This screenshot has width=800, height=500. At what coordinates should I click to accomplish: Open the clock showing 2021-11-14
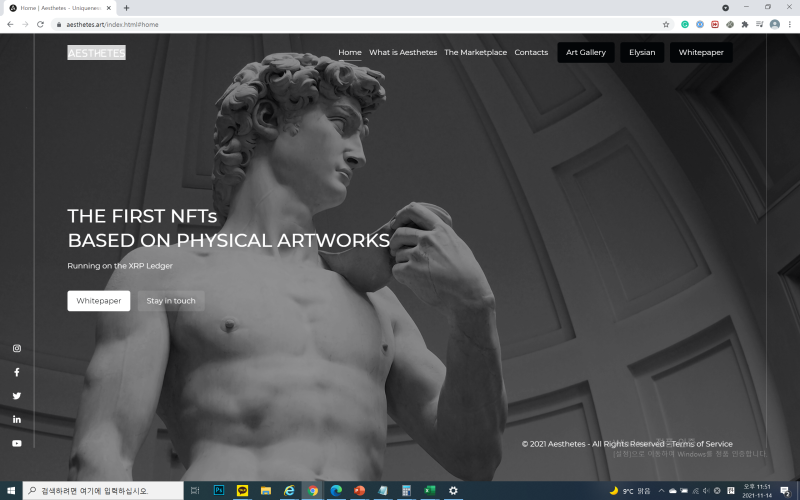[x=757, y=491]
